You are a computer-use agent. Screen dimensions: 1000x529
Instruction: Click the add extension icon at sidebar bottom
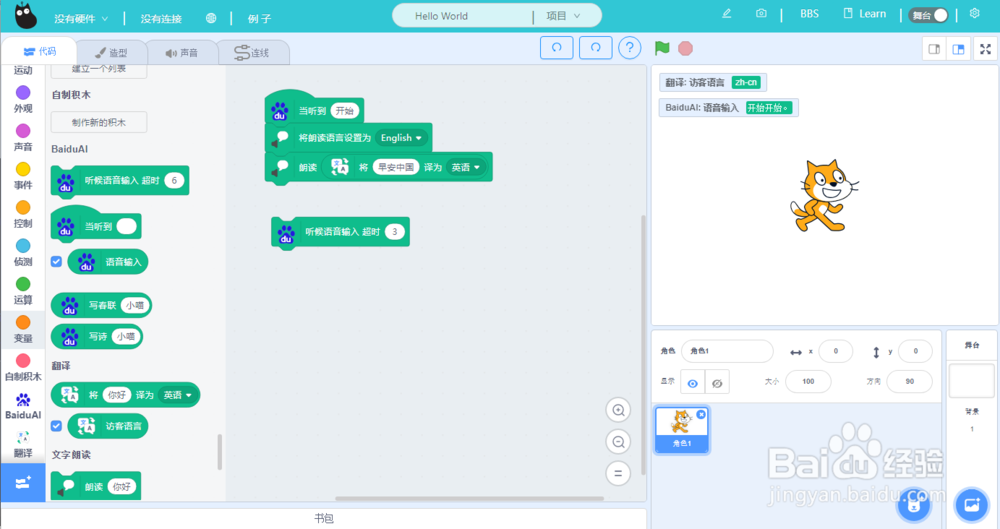pyautogui.click(x=23, y=482)
